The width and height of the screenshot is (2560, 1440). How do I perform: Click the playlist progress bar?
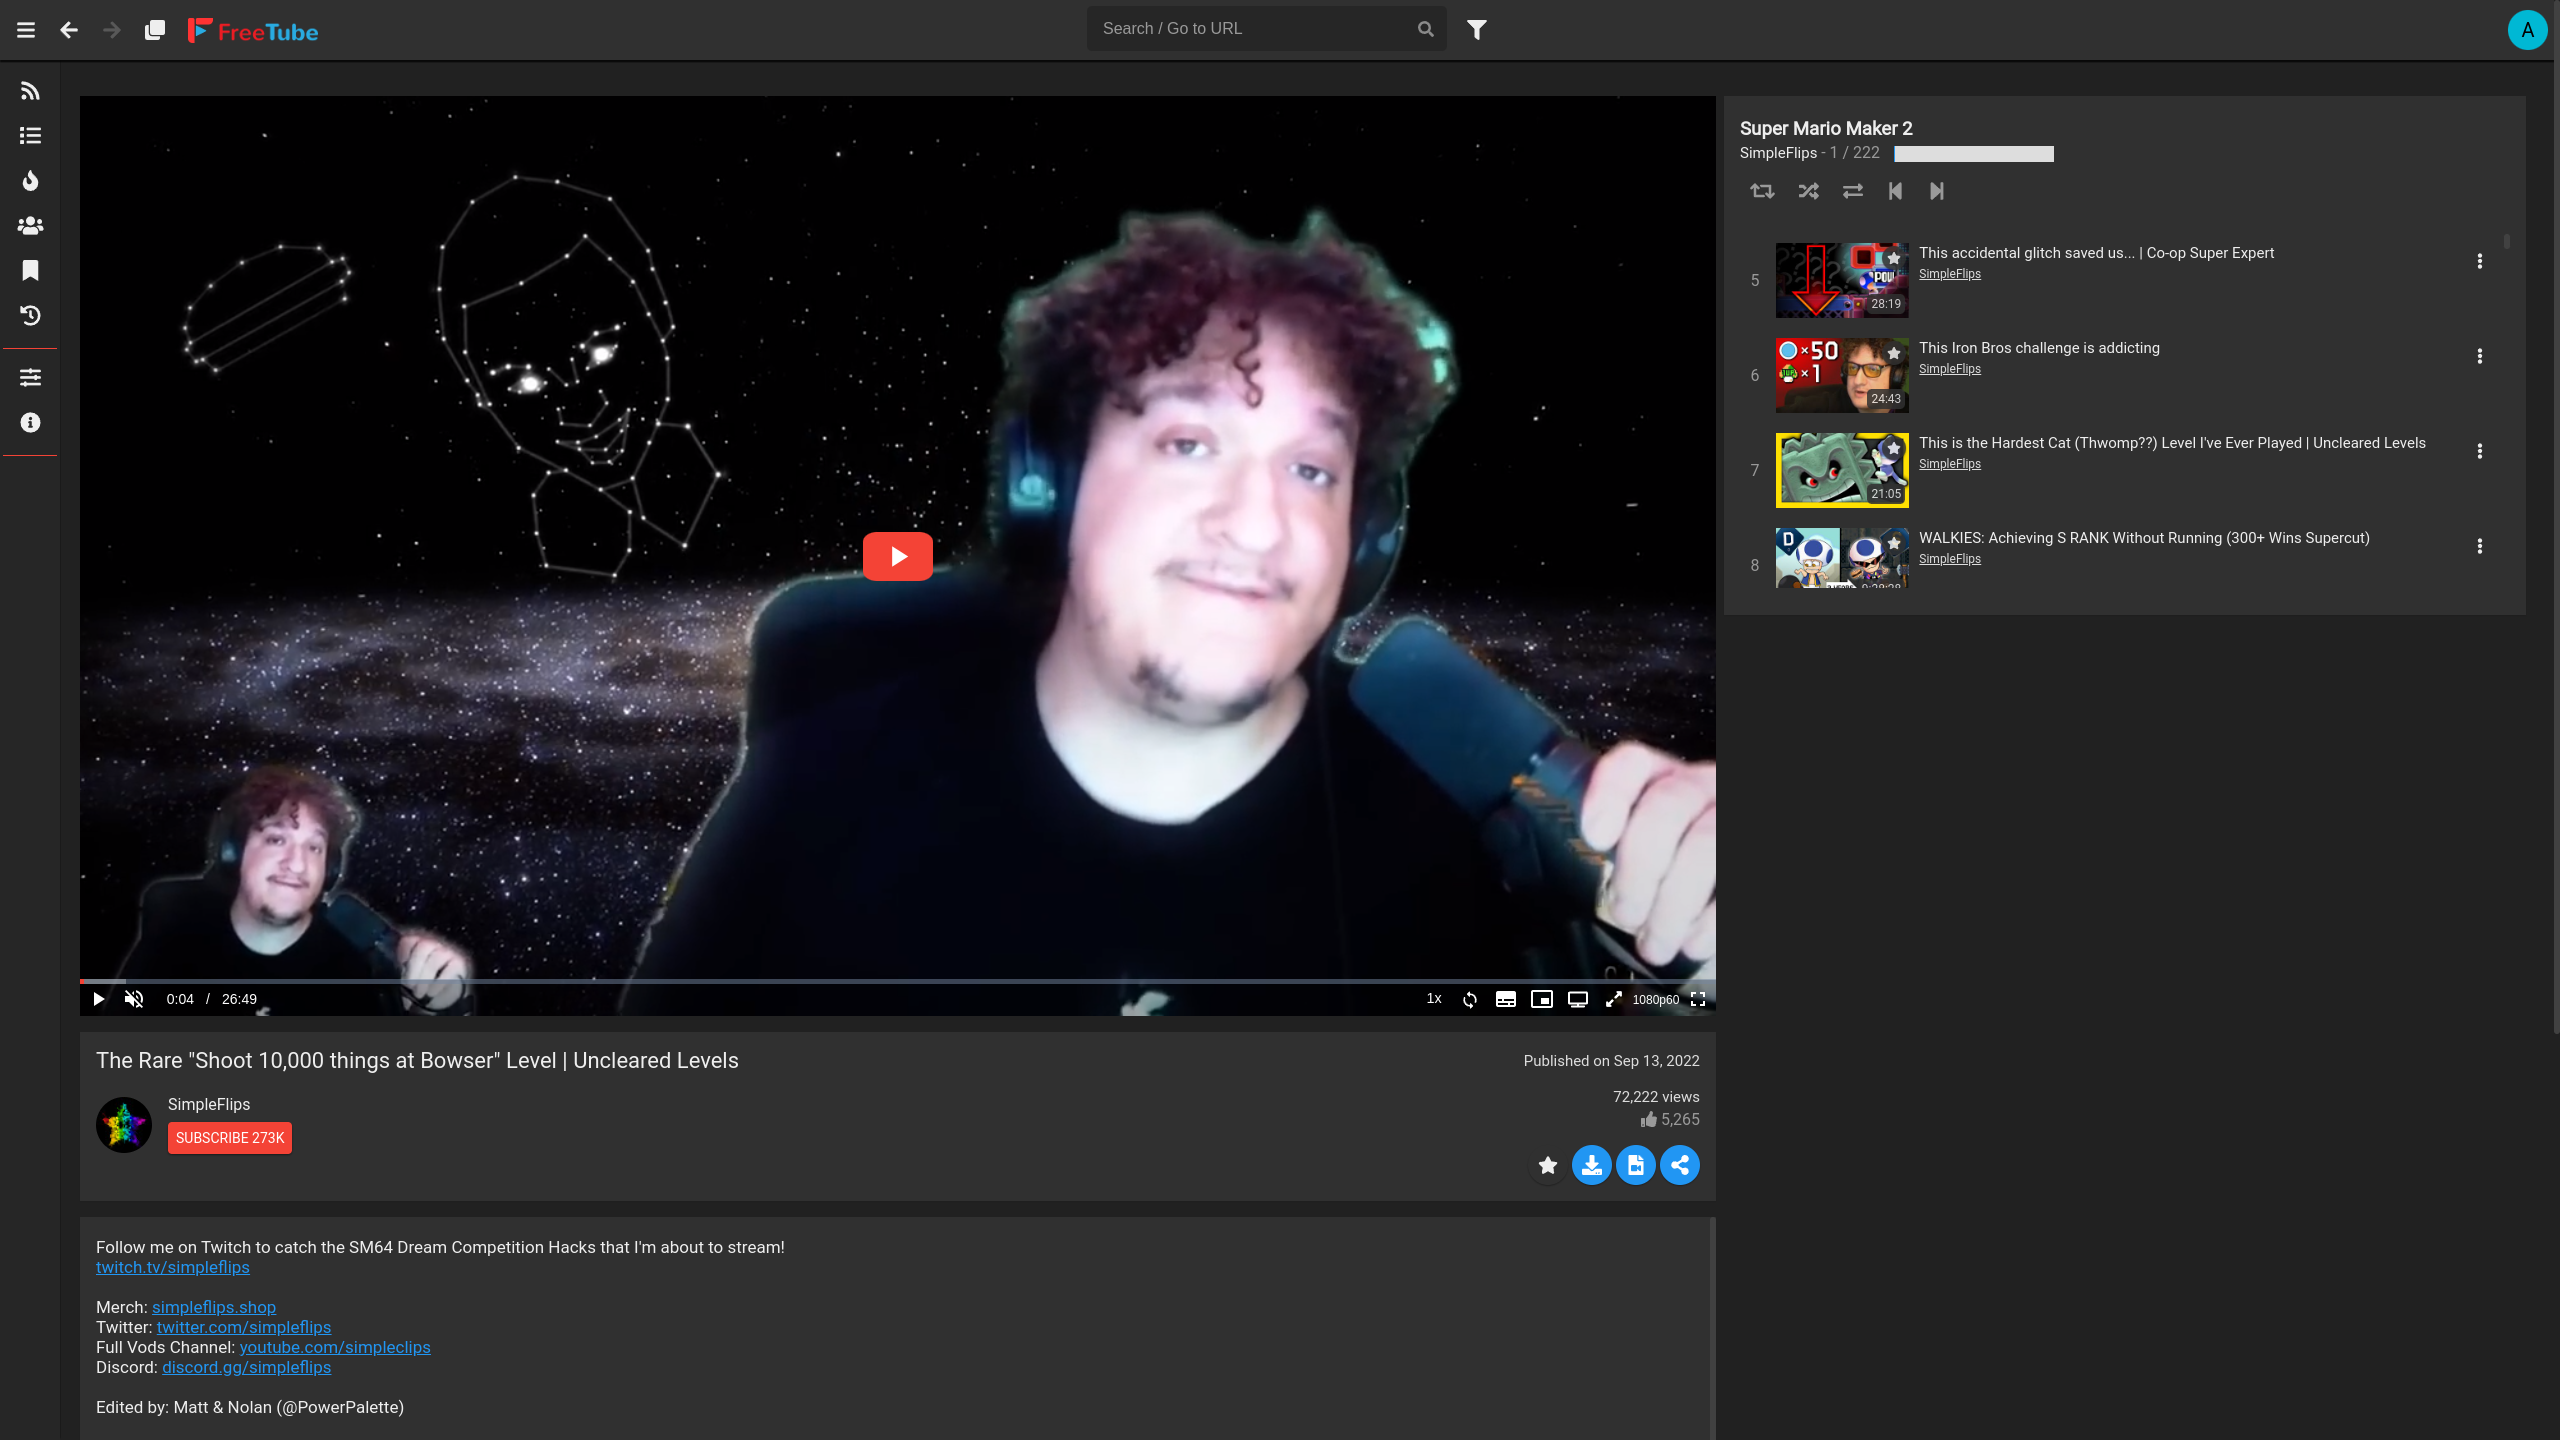(x=1974, y=154)
